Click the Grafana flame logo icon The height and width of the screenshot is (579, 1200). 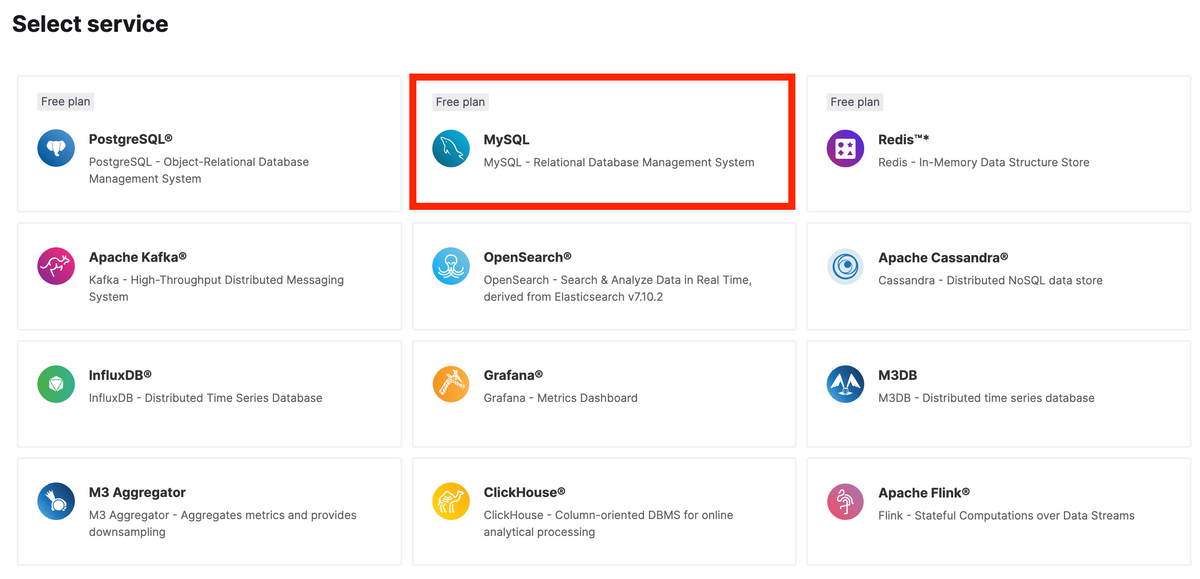click(x=450, y=383)
